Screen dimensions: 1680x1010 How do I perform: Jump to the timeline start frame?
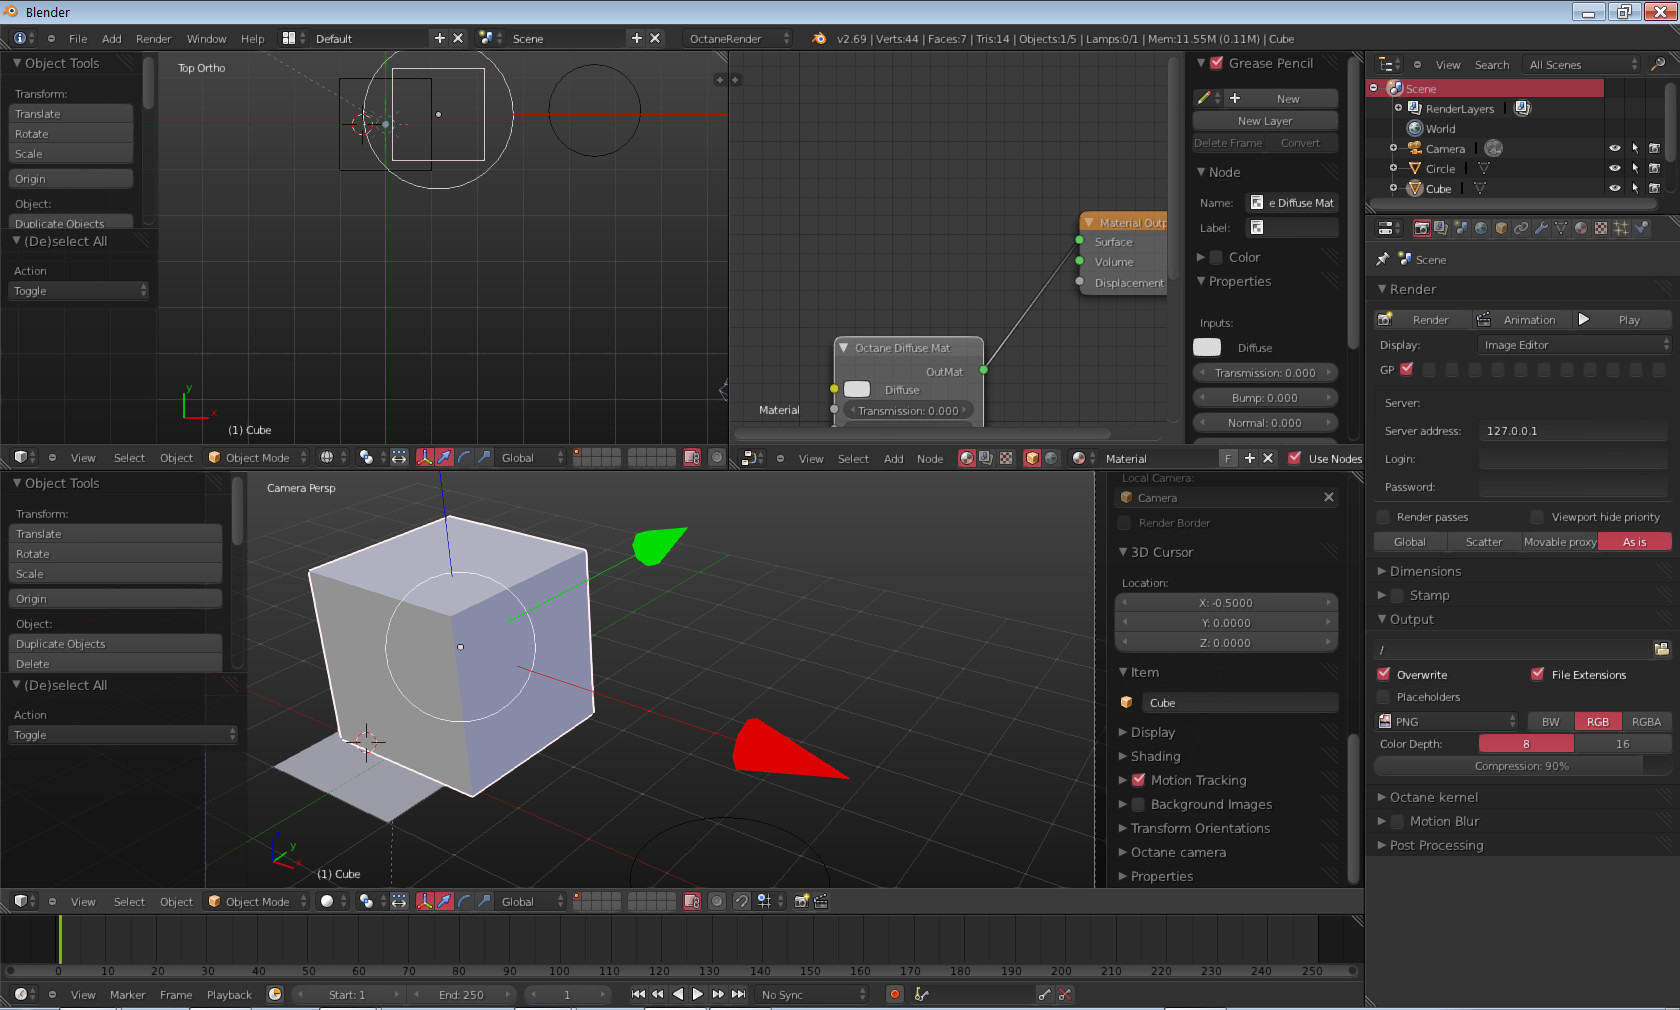(638, 994)
